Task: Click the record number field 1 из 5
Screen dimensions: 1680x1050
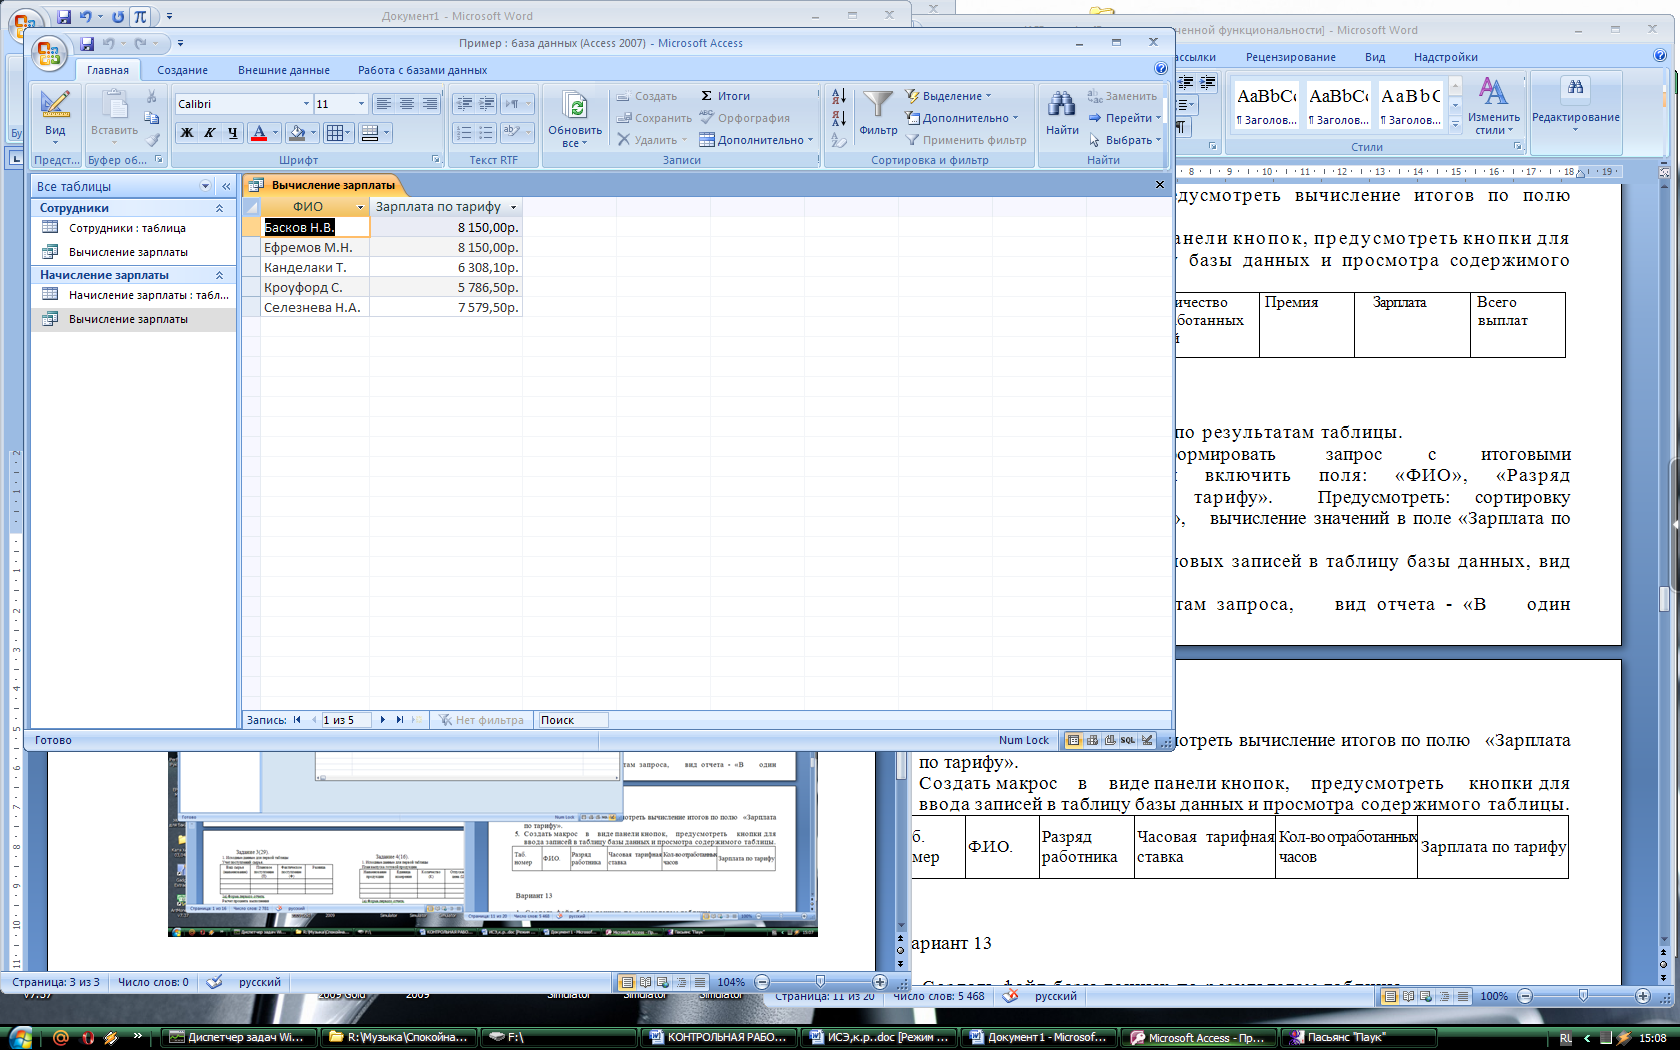Action: pyautogui.click(x=346, y=720)
